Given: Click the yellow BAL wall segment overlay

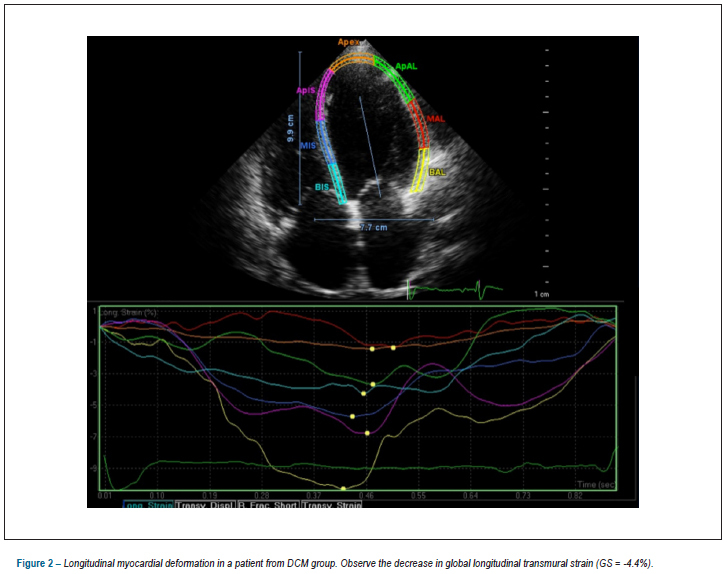Looking at the screenshot, I should (420, 170).
